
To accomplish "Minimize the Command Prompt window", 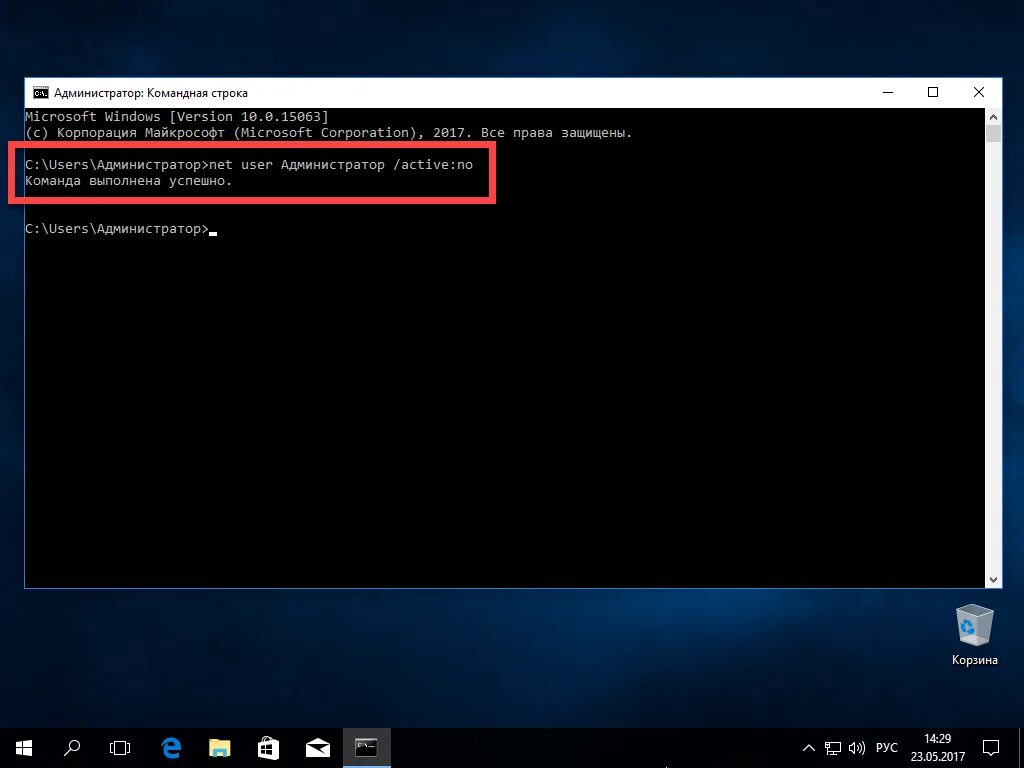I will tap(888, 93).
